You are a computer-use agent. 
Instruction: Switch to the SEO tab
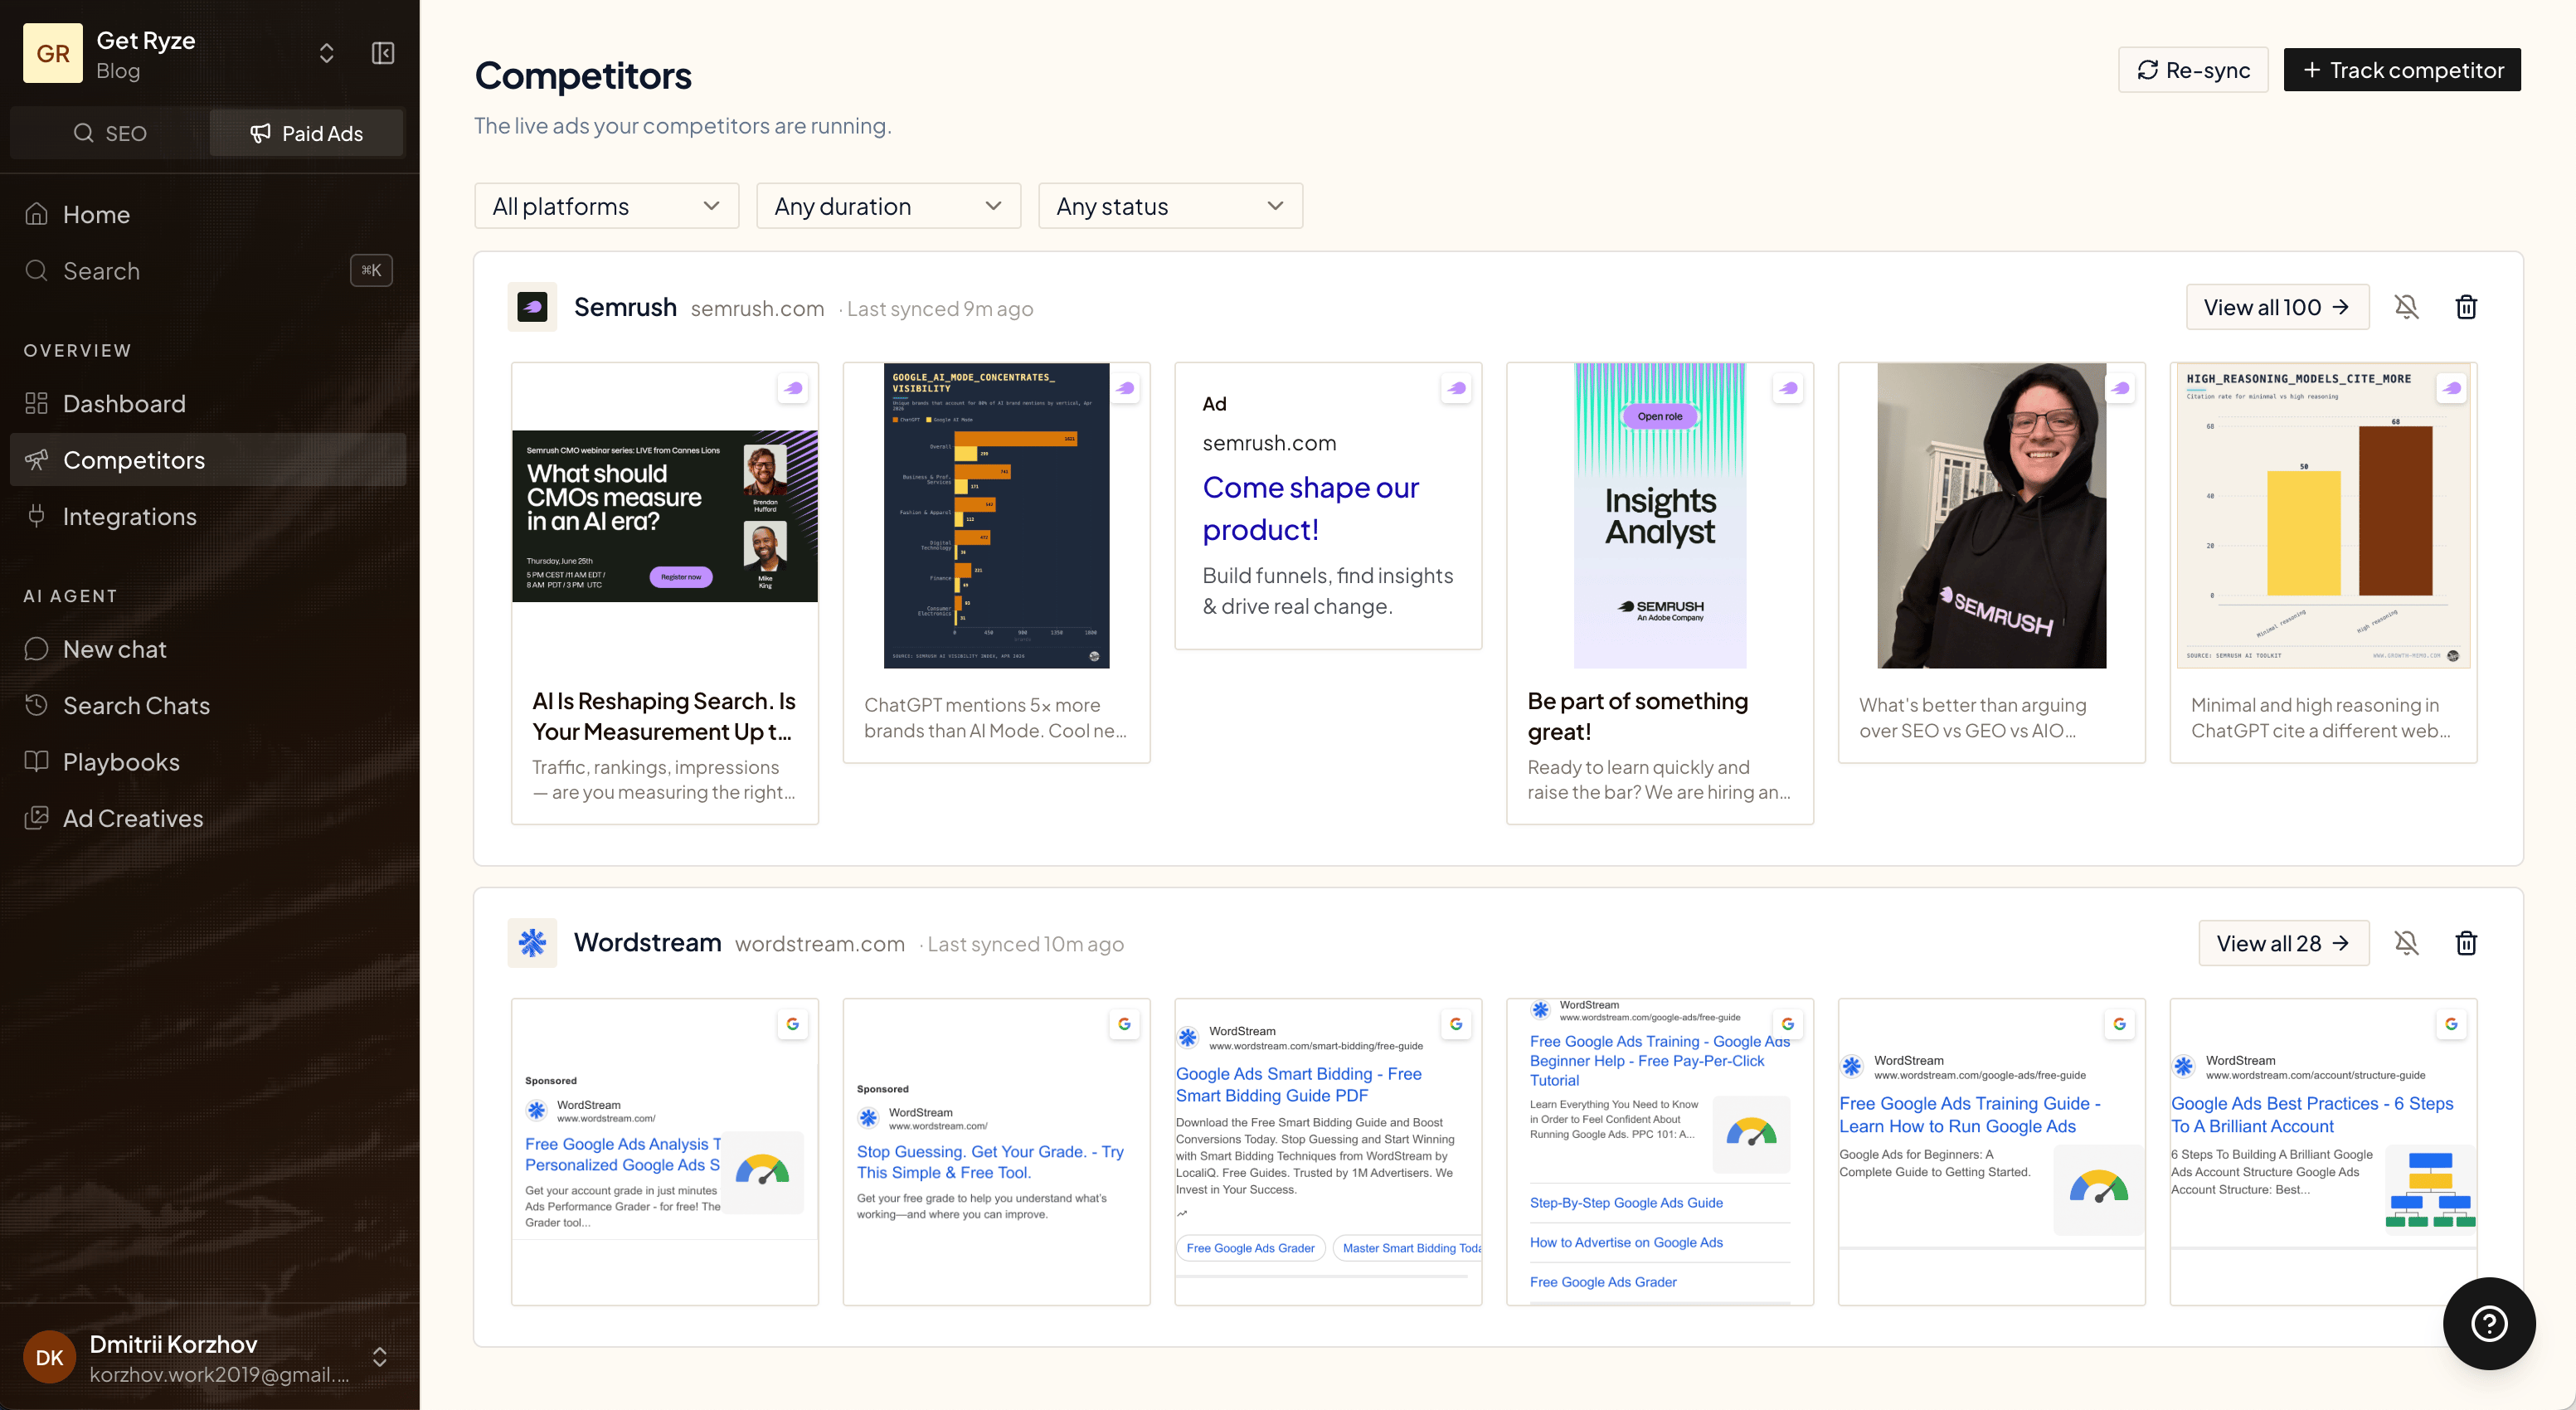click(110, 133)
